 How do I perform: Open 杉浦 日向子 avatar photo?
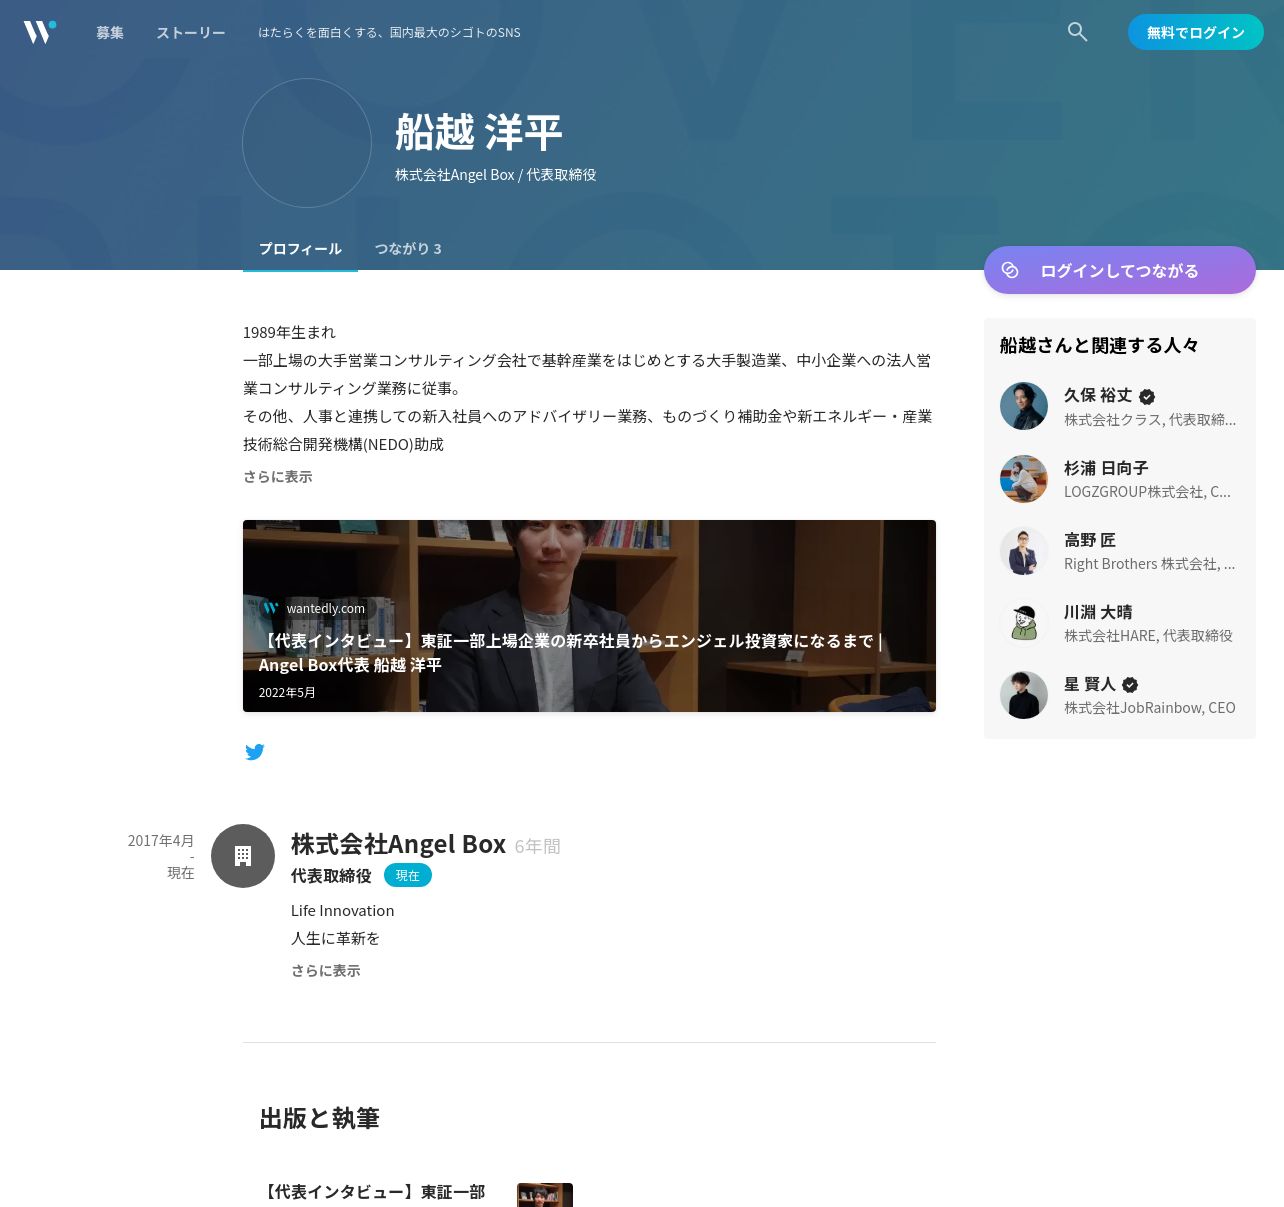click(x=1024, y=478)
